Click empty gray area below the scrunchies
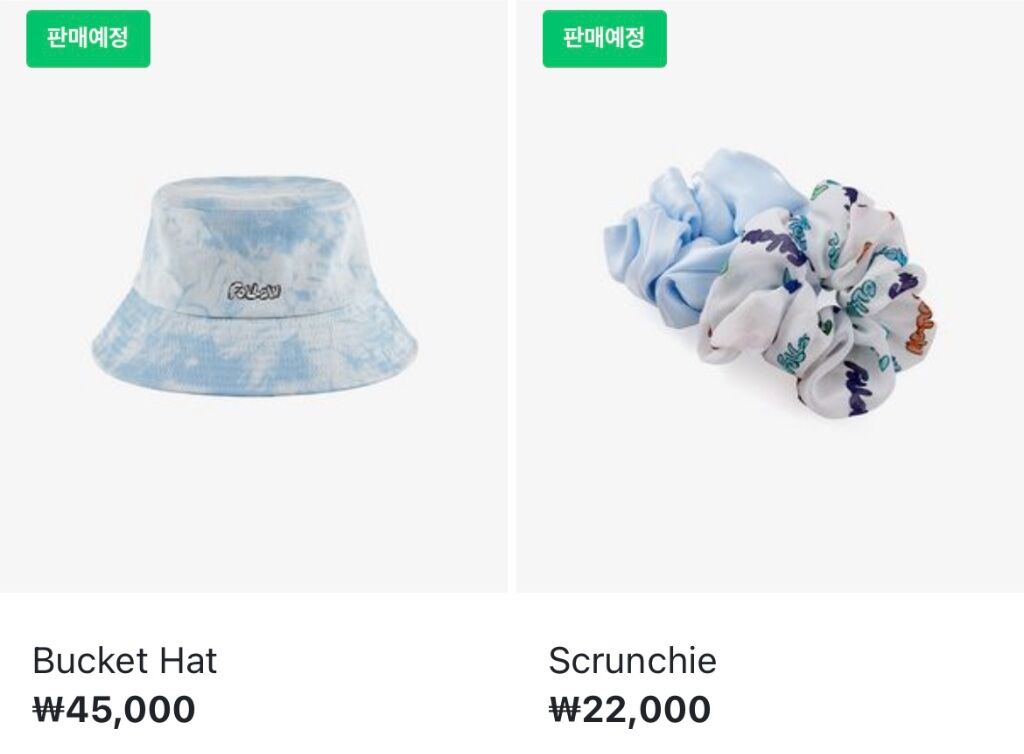1024x754 pixels. coord(769,506)
